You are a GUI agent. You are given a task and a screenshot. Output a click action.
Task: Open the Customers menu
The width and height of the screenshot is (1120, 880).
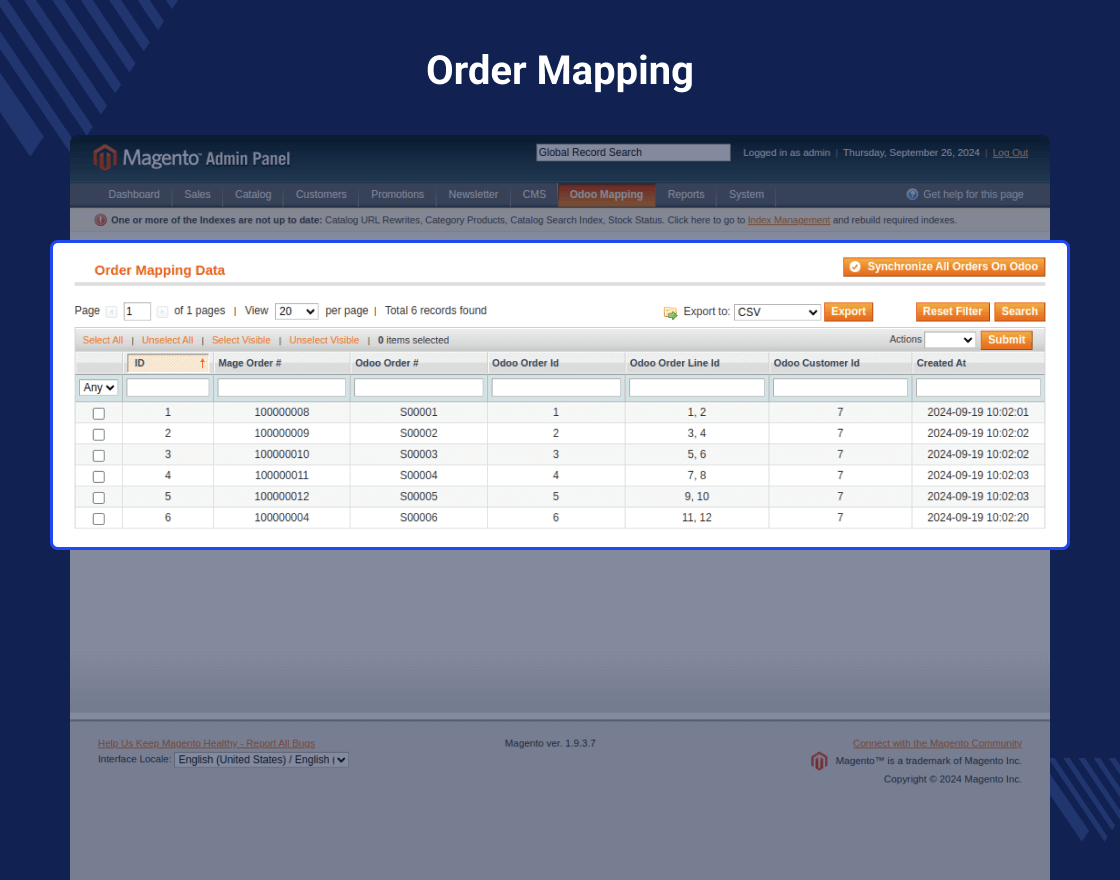point(321,194)
